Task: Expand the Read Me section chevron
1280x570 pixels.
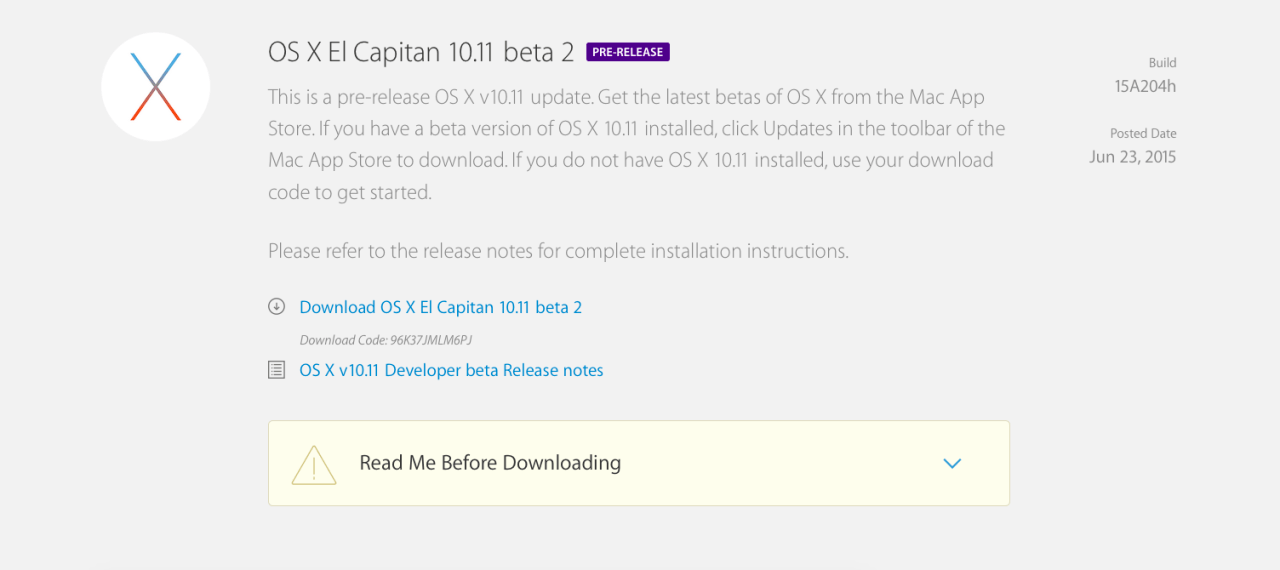Action: point(952,463)
